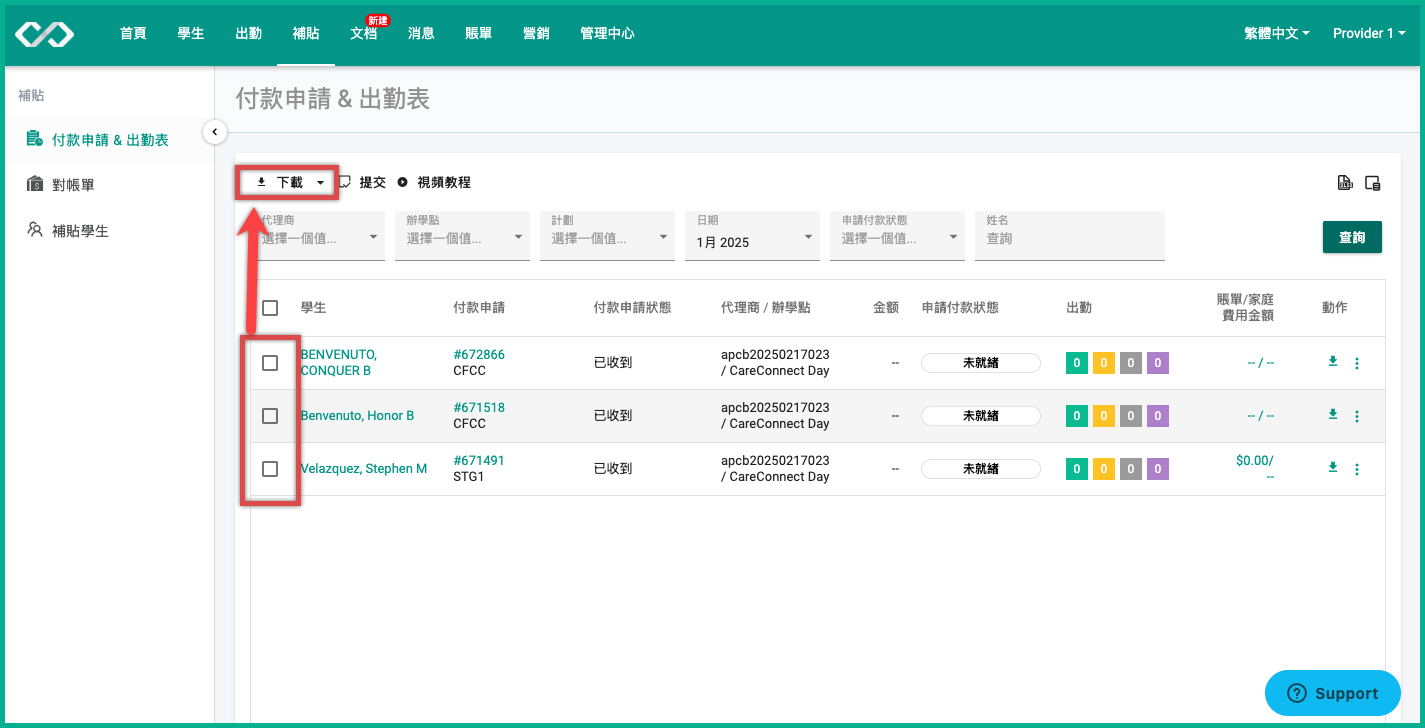The height and width of the screenshot is (728, 1425).
Task: Open the 下載 download dropdown
Action: pyautogui.click(x=289, y=182)
